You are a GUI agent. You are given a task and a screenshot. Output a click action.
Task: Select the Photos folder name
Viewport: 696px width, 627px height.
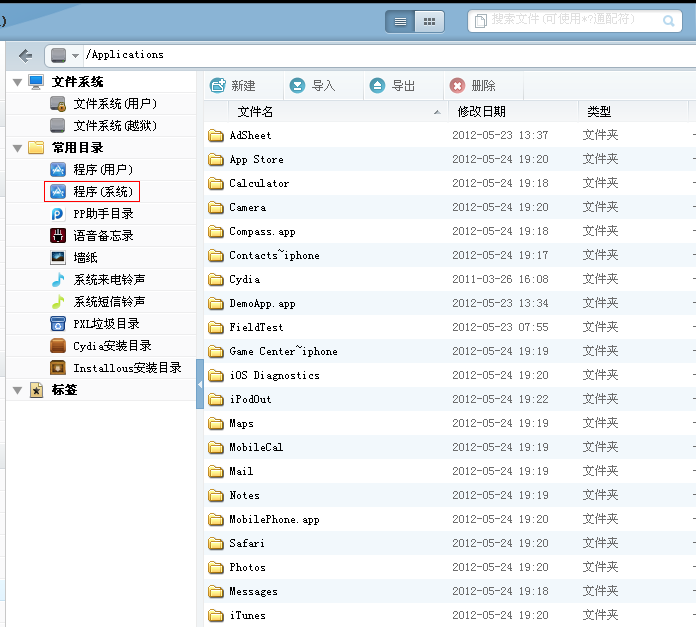pos(247,568)
